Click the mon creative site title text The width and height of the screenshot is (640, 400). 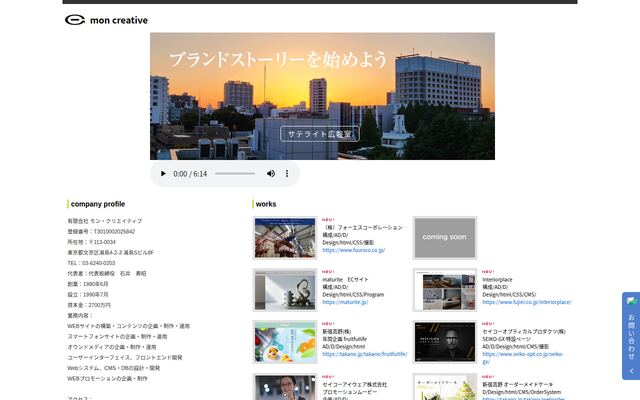point(119,20)
